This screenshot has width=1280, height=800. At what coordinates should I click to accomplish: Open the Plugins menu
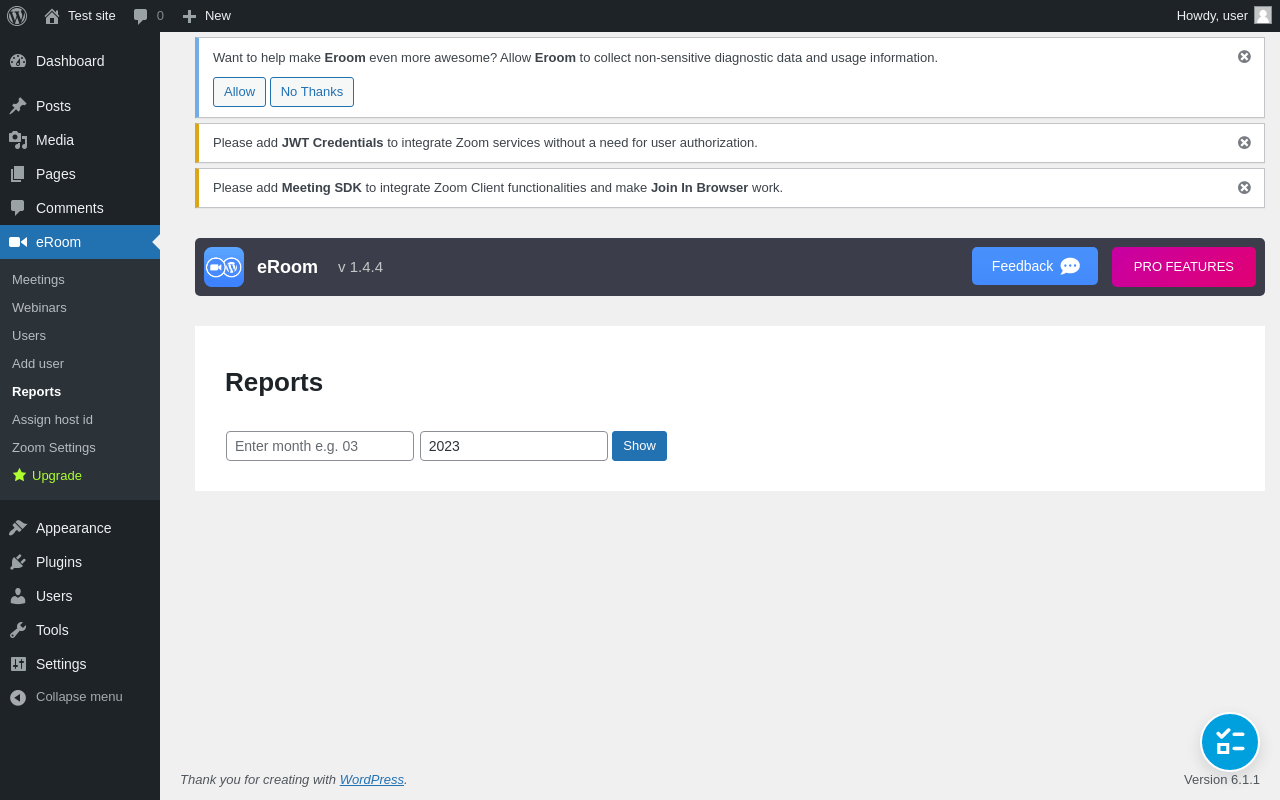[x=80, y=562]
